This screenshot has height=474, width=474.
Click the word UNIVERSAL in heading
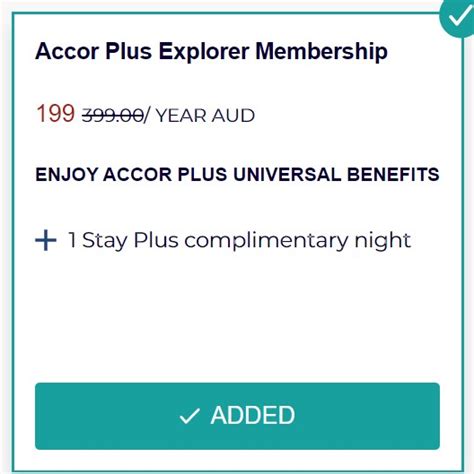coord(287,174)
